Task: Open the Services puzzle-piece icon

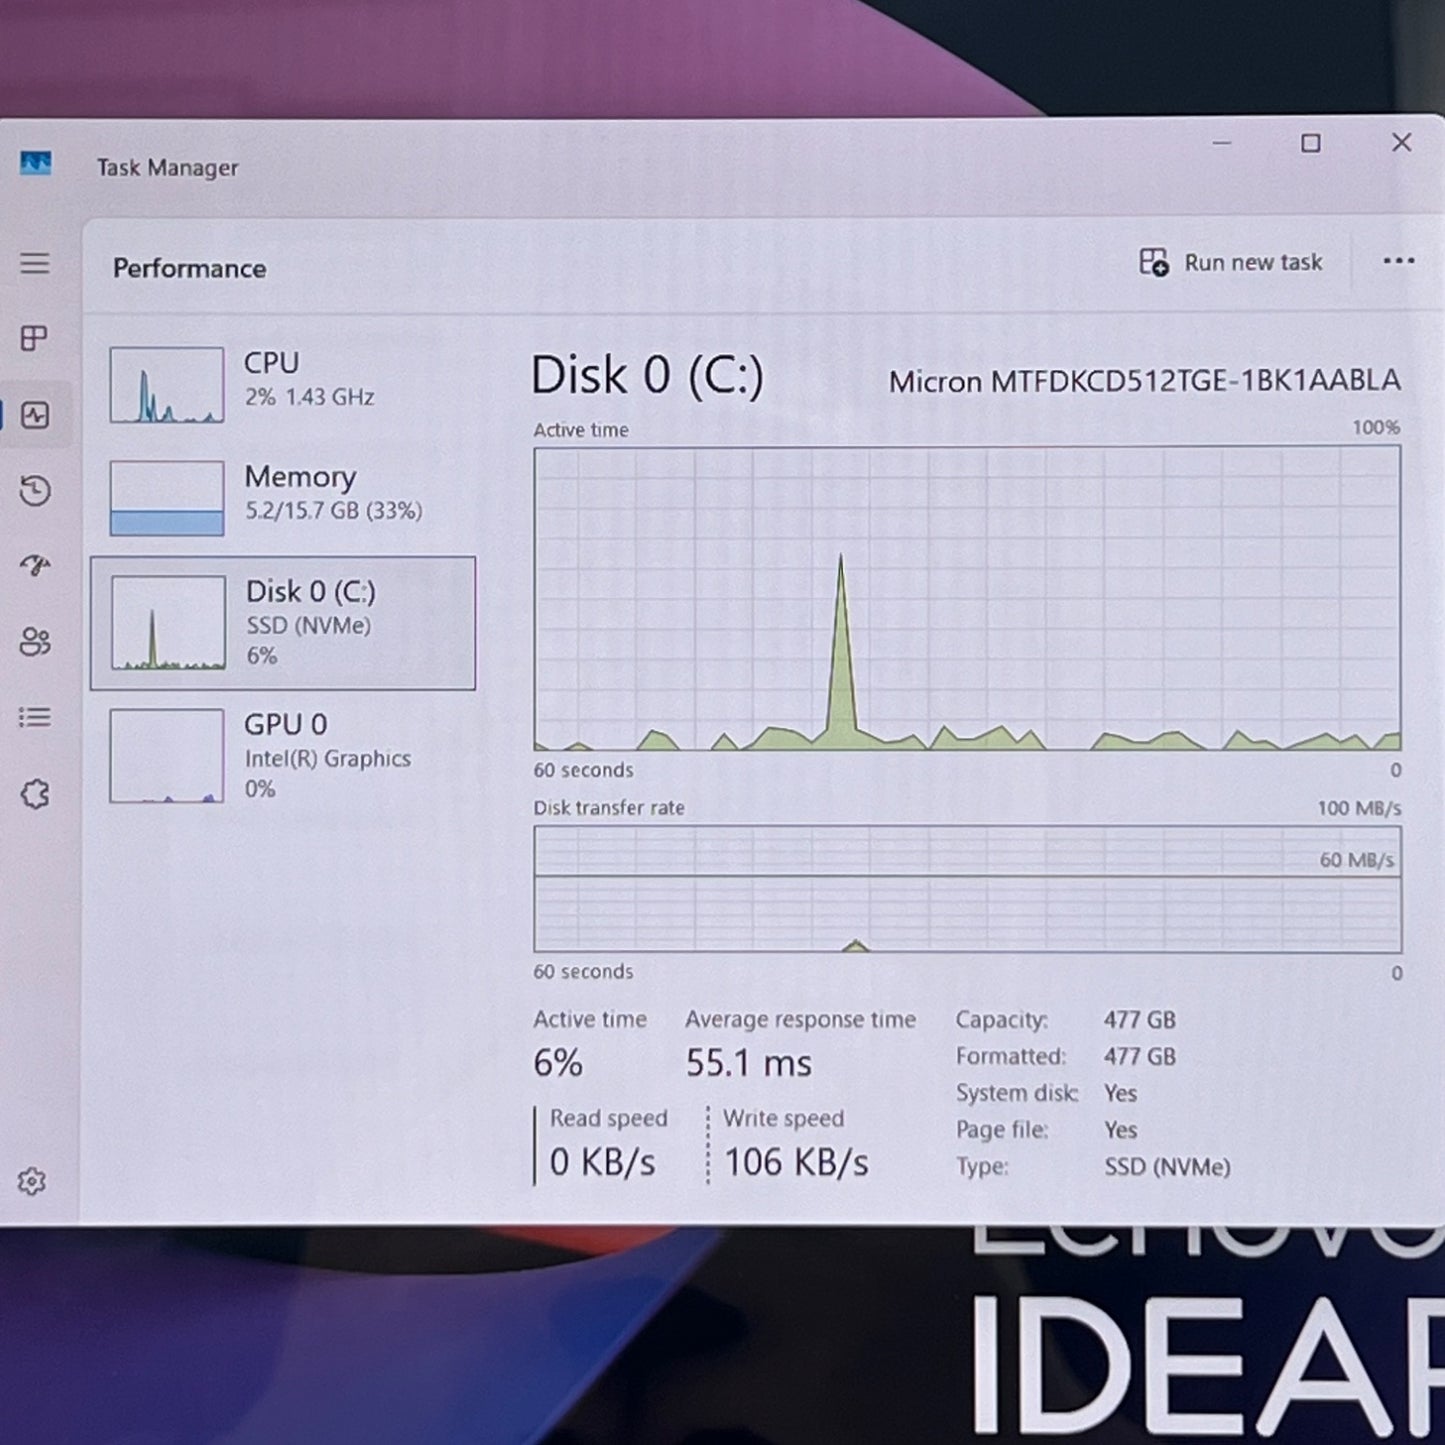Action: click(35, 795)
